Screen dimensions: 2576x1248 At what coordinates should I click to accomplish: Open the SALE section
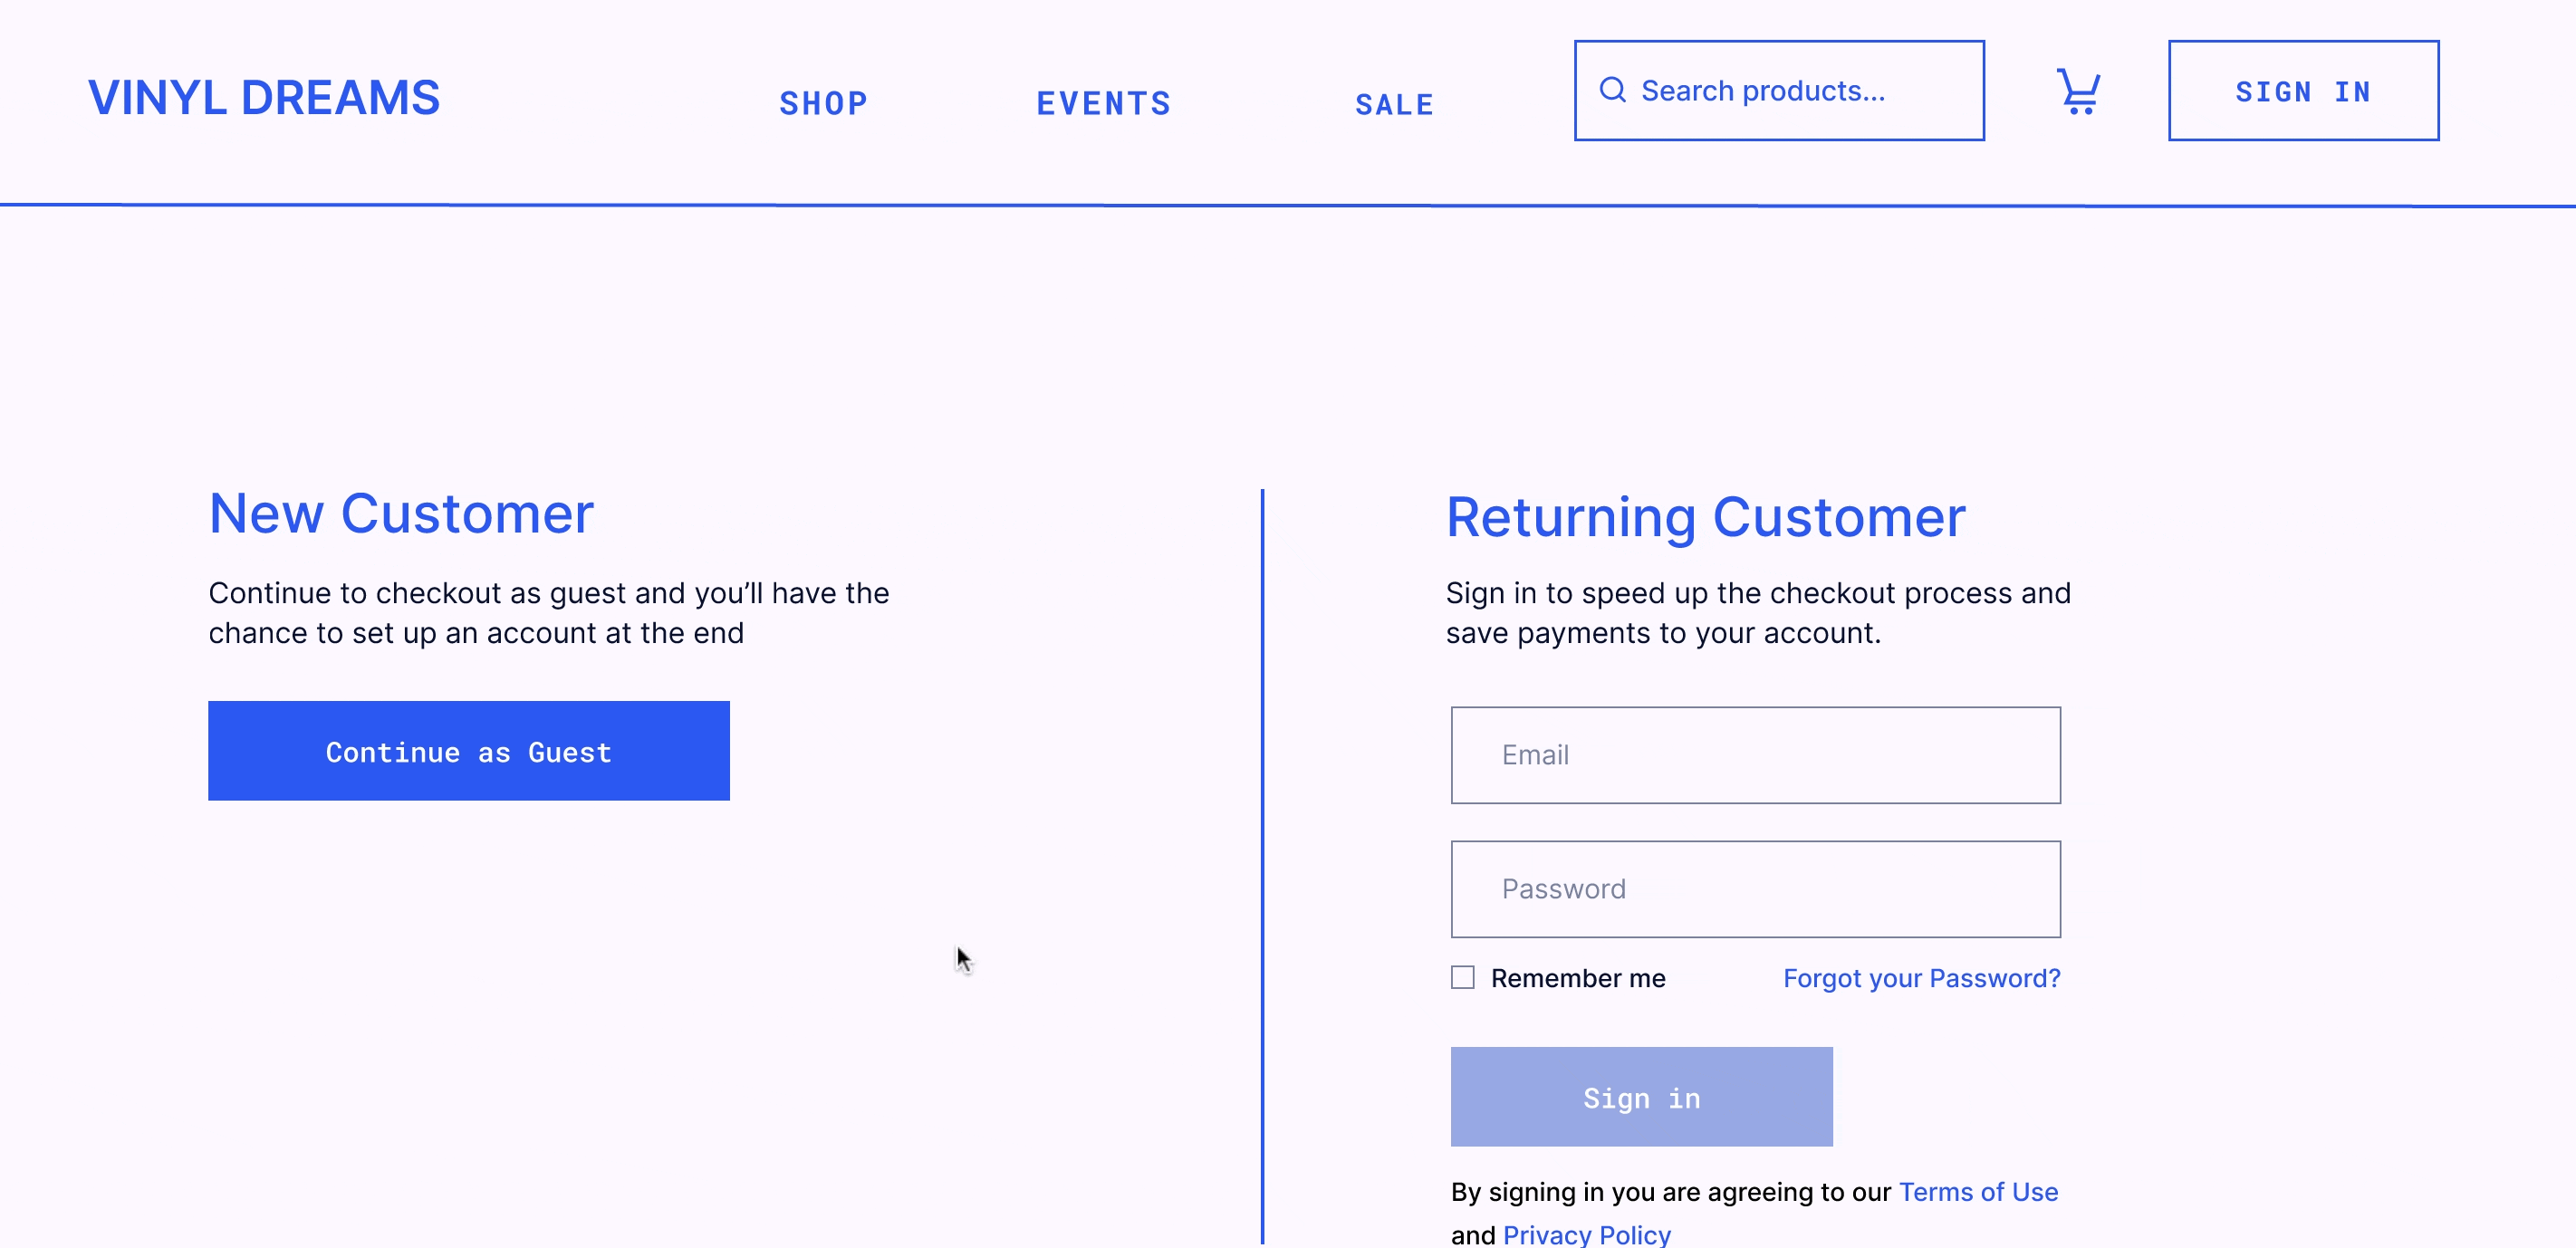1394,104
